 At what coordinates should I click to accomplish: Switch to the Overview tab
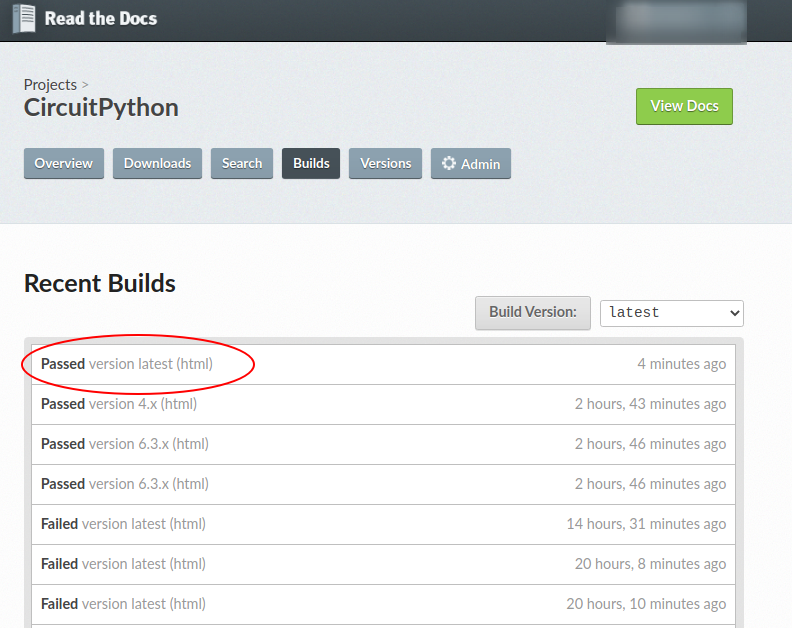[x=64, y=163]
